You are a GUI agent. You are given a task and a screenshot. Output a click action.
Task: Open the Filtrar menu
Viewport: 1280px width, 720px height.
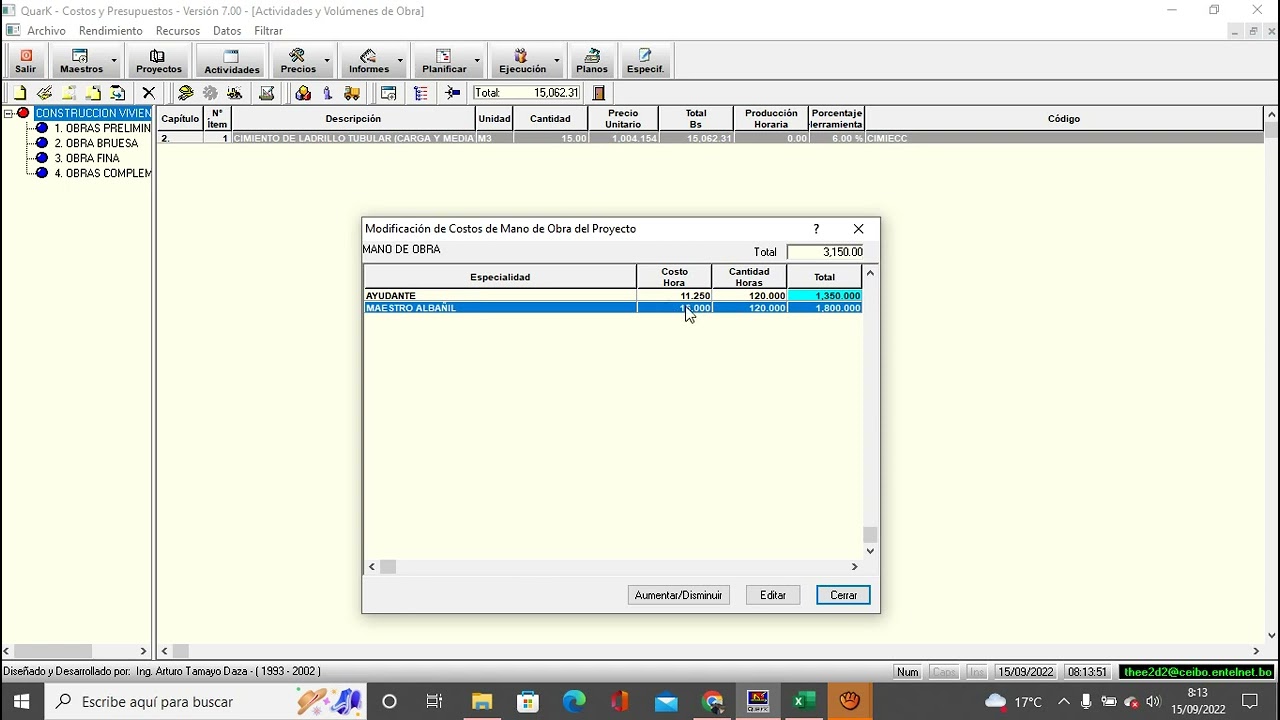pos(268,31)
